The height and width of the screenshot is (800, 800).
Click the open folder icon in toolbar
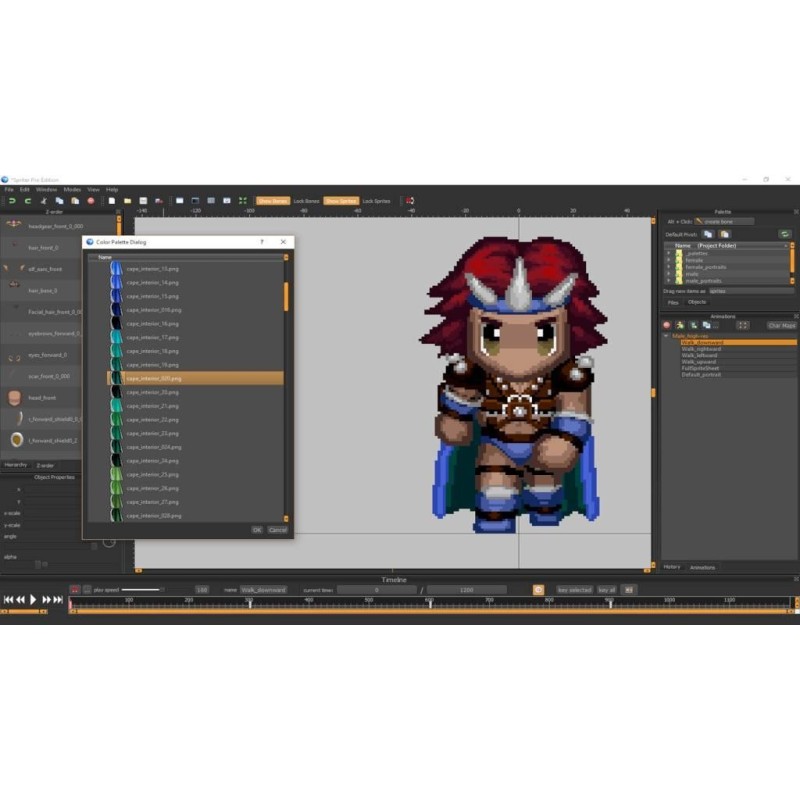[x=127, y=201]
